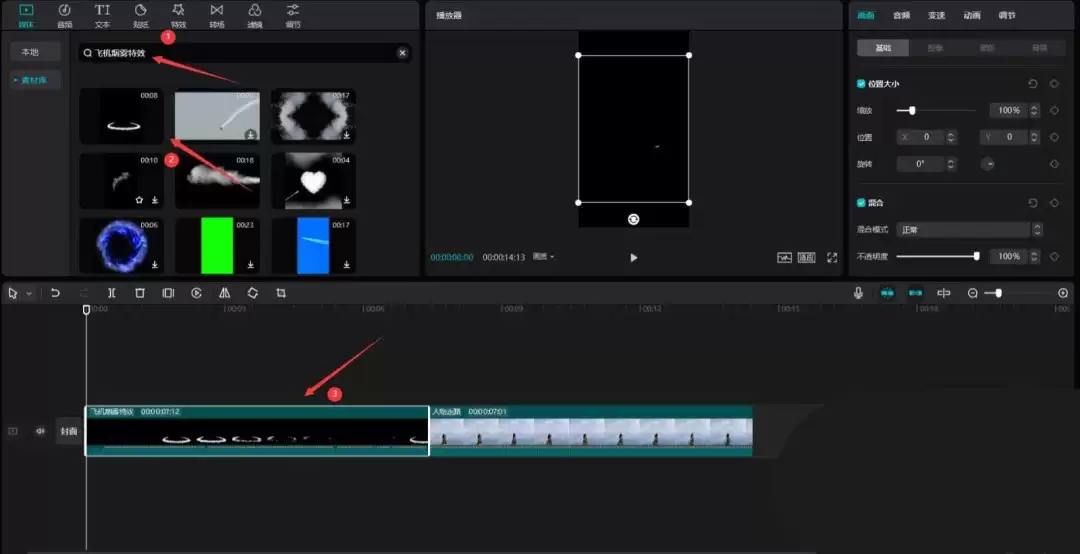Click the 封面 cover button on the track
This screenshot has width=1080, height=554.
[x=68, y=431]
